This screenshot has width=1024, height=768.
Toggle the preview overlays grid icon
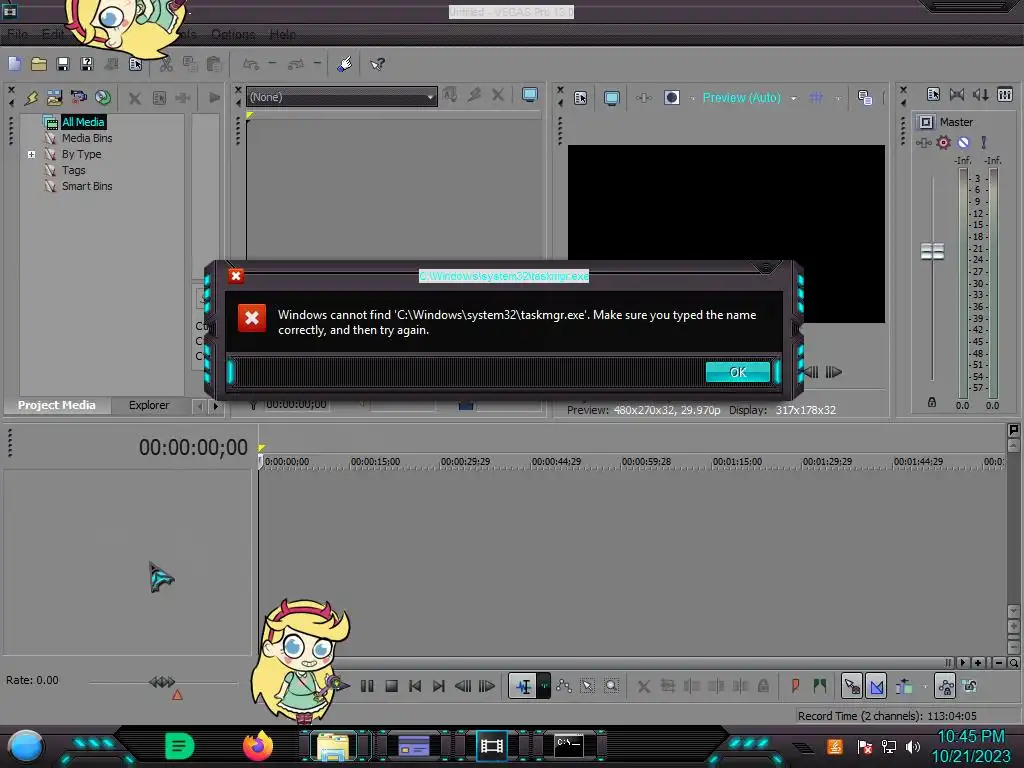pos(816,98)
